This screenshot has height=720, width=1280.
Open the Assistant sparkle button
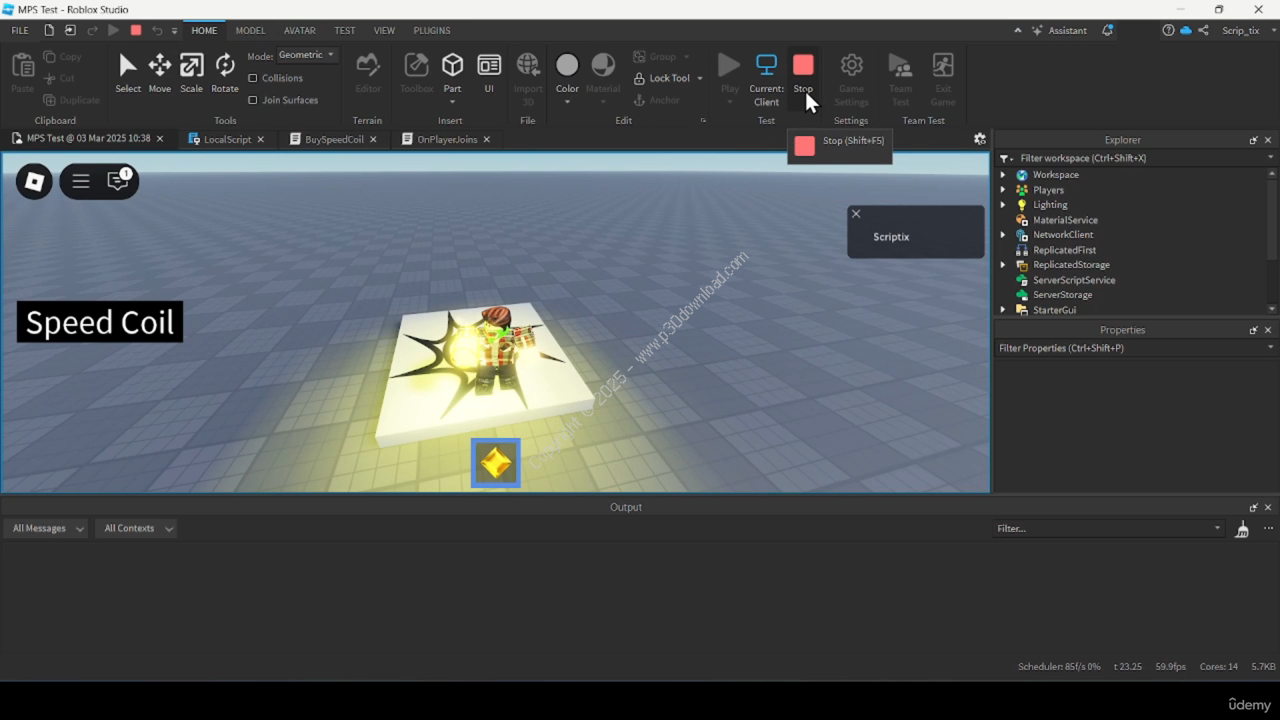[1059, 30]
